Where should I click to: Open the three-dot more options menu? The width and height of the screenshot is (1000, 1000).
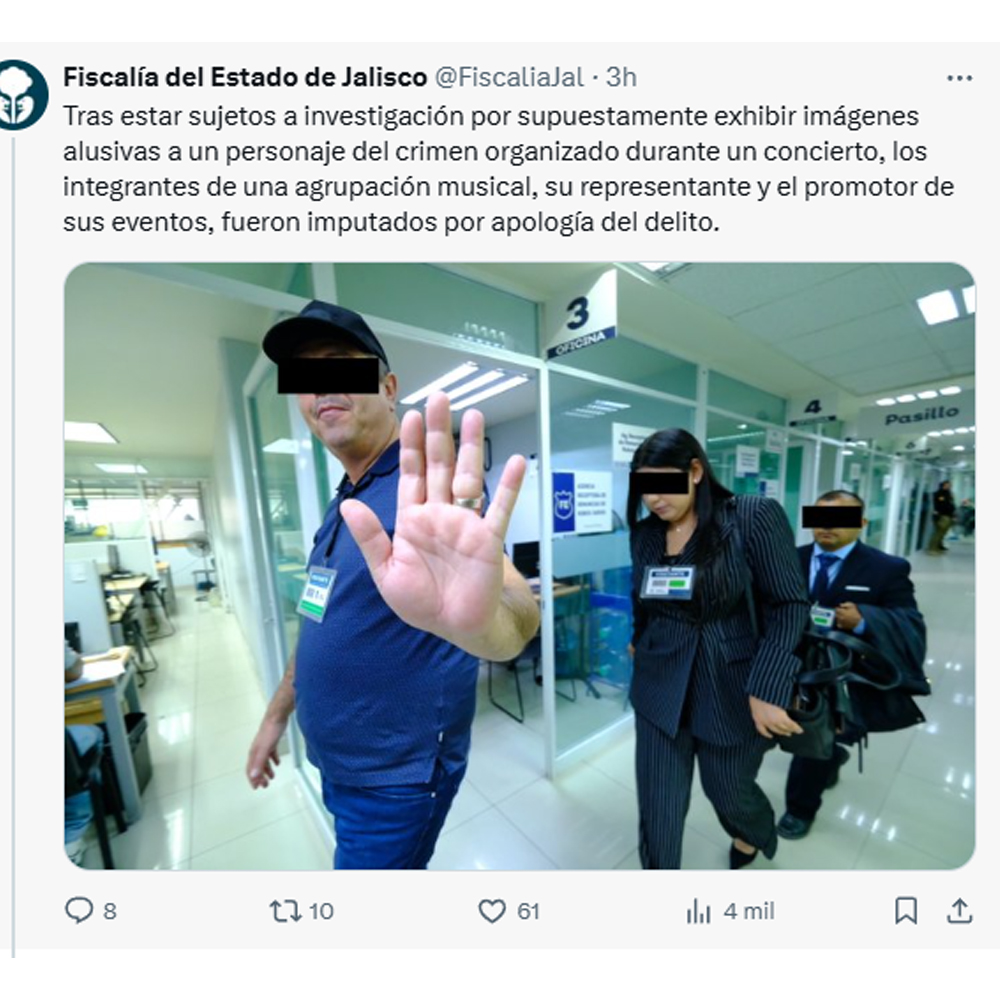pos(959,78)
